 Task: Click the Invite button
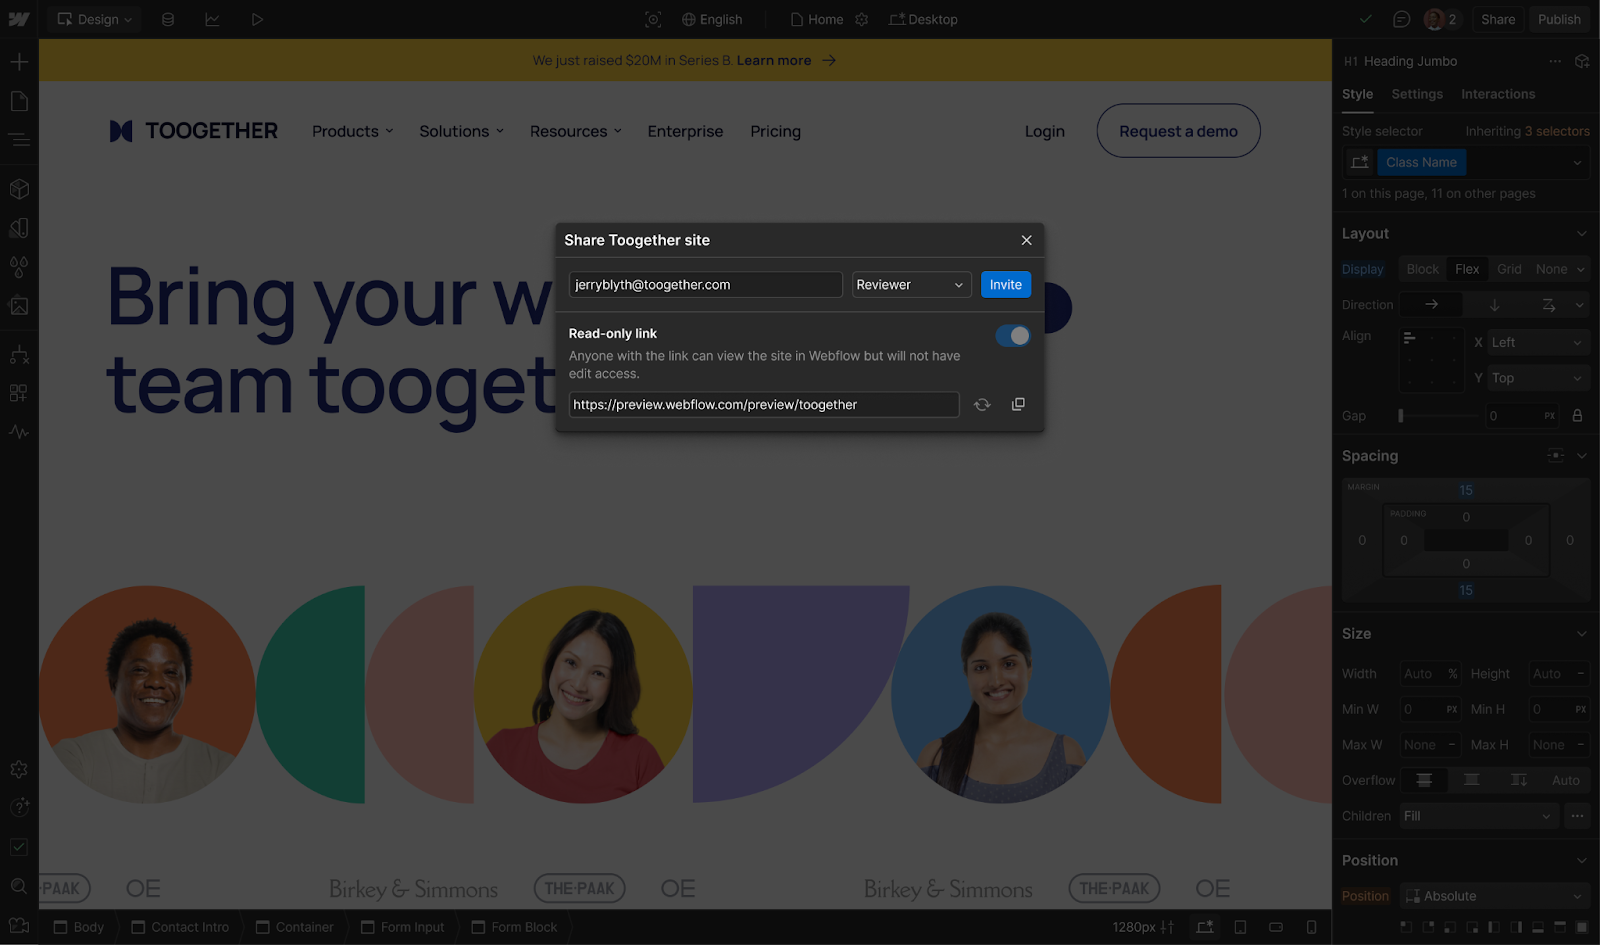point(1005,285)
